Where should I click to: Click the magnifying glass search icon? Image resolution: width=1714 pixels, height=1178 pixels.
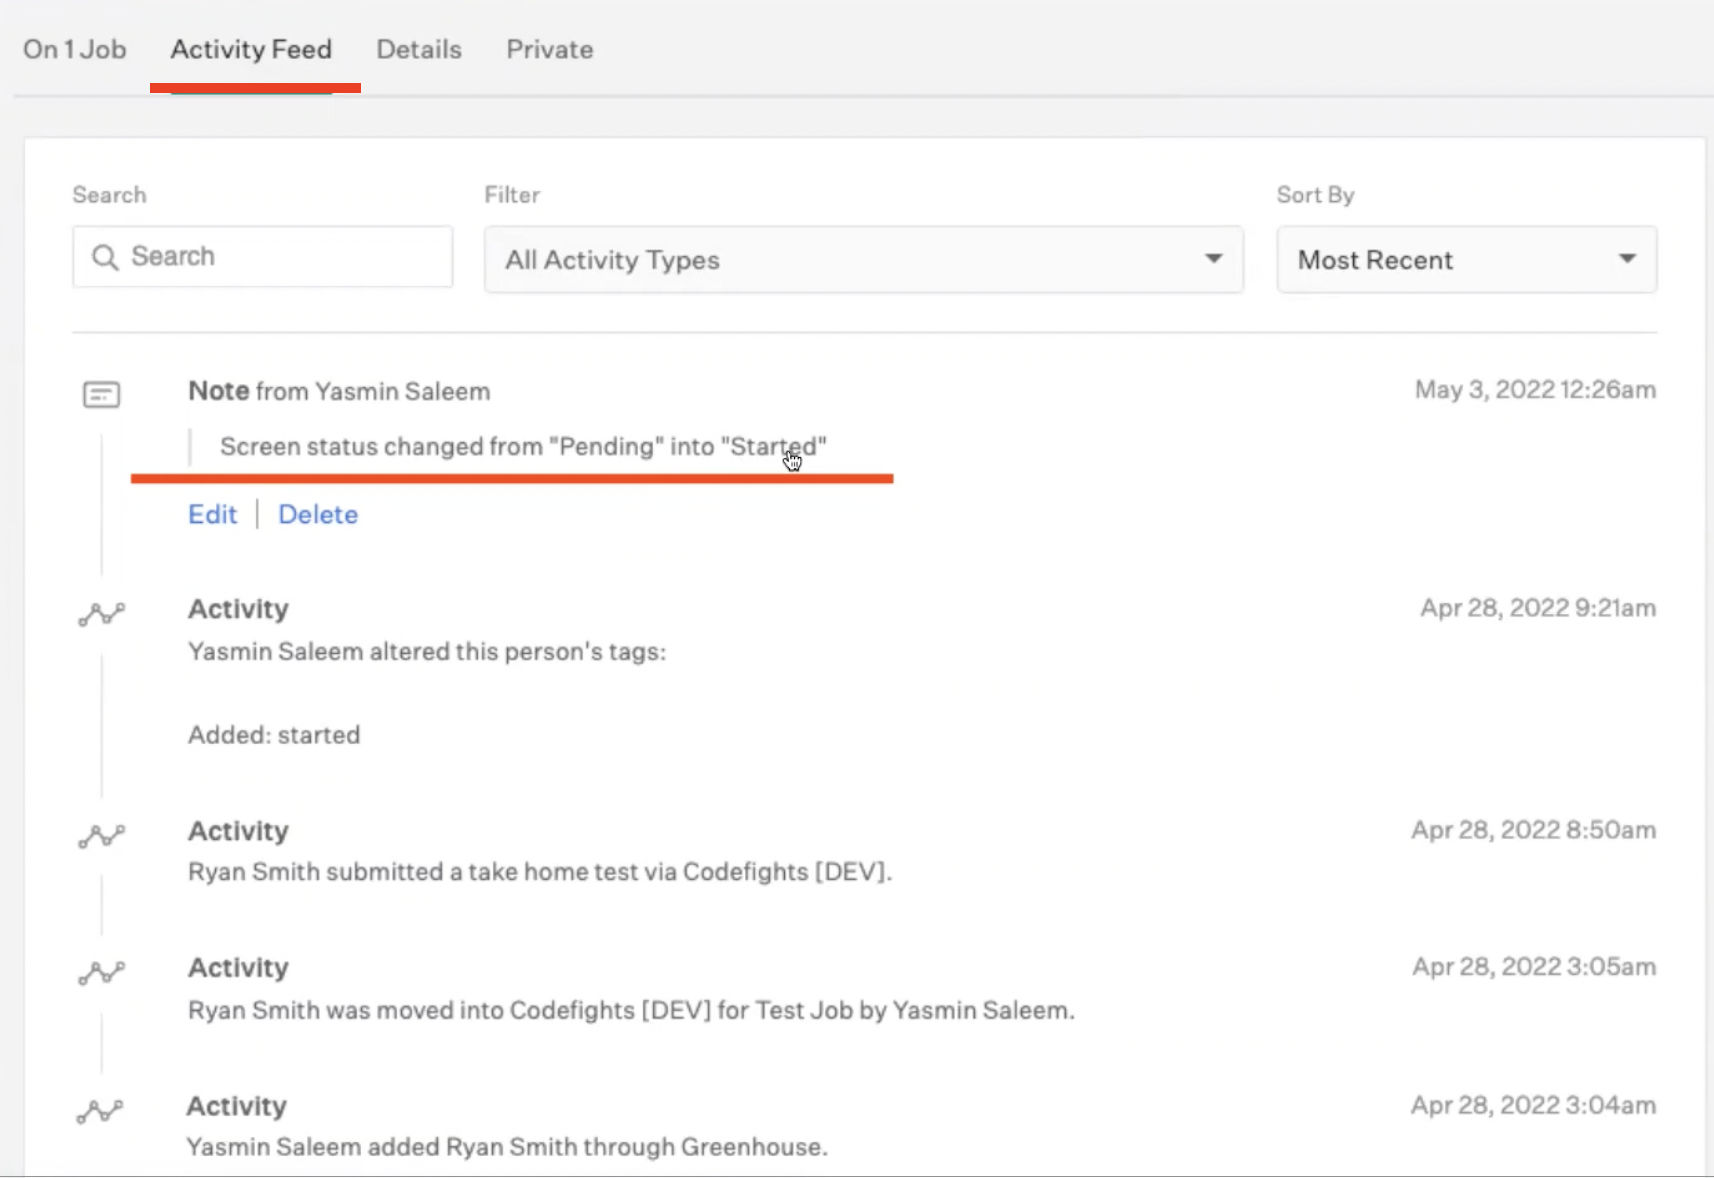tap(105, 257)
